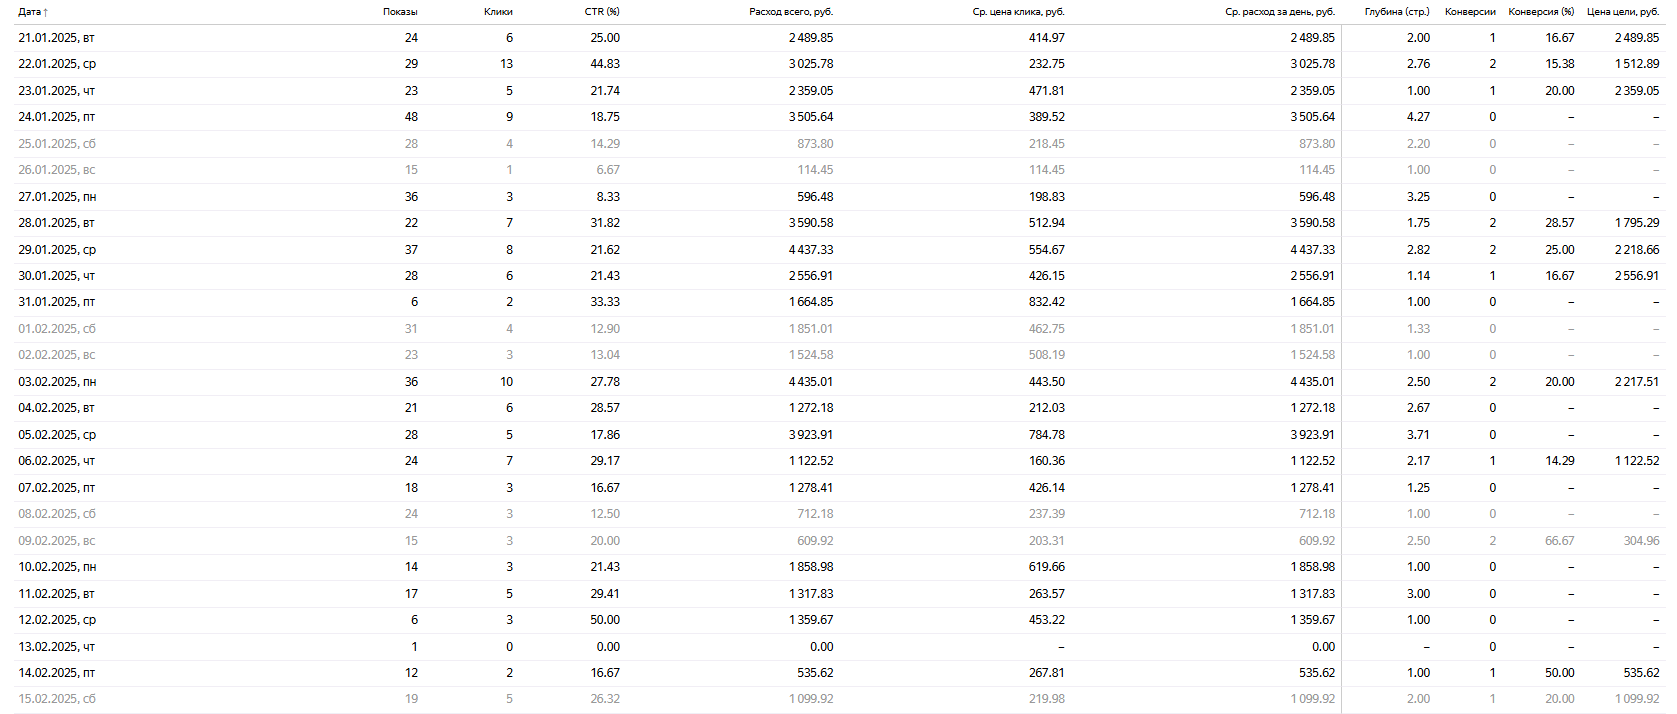Sort by Расход всего, руб. header
This screenshot has height=714, width=1677.
(790, 12)
